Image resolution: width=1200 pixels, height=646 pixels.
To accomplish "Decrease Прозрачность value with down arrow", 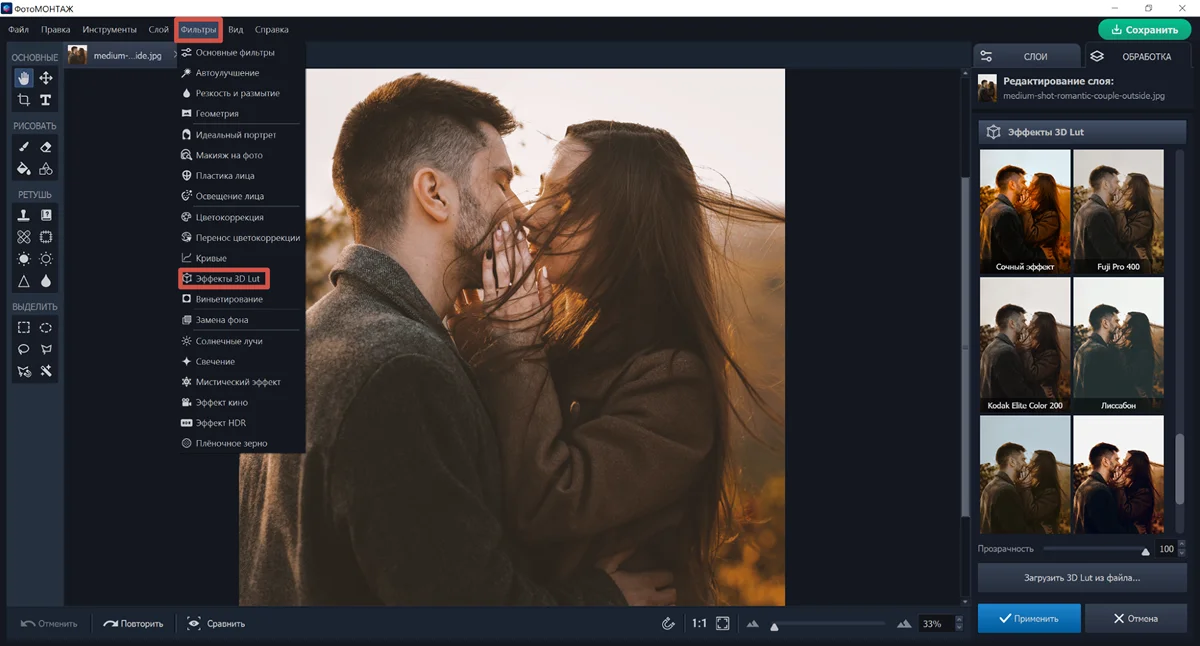I will point(1183,553).
